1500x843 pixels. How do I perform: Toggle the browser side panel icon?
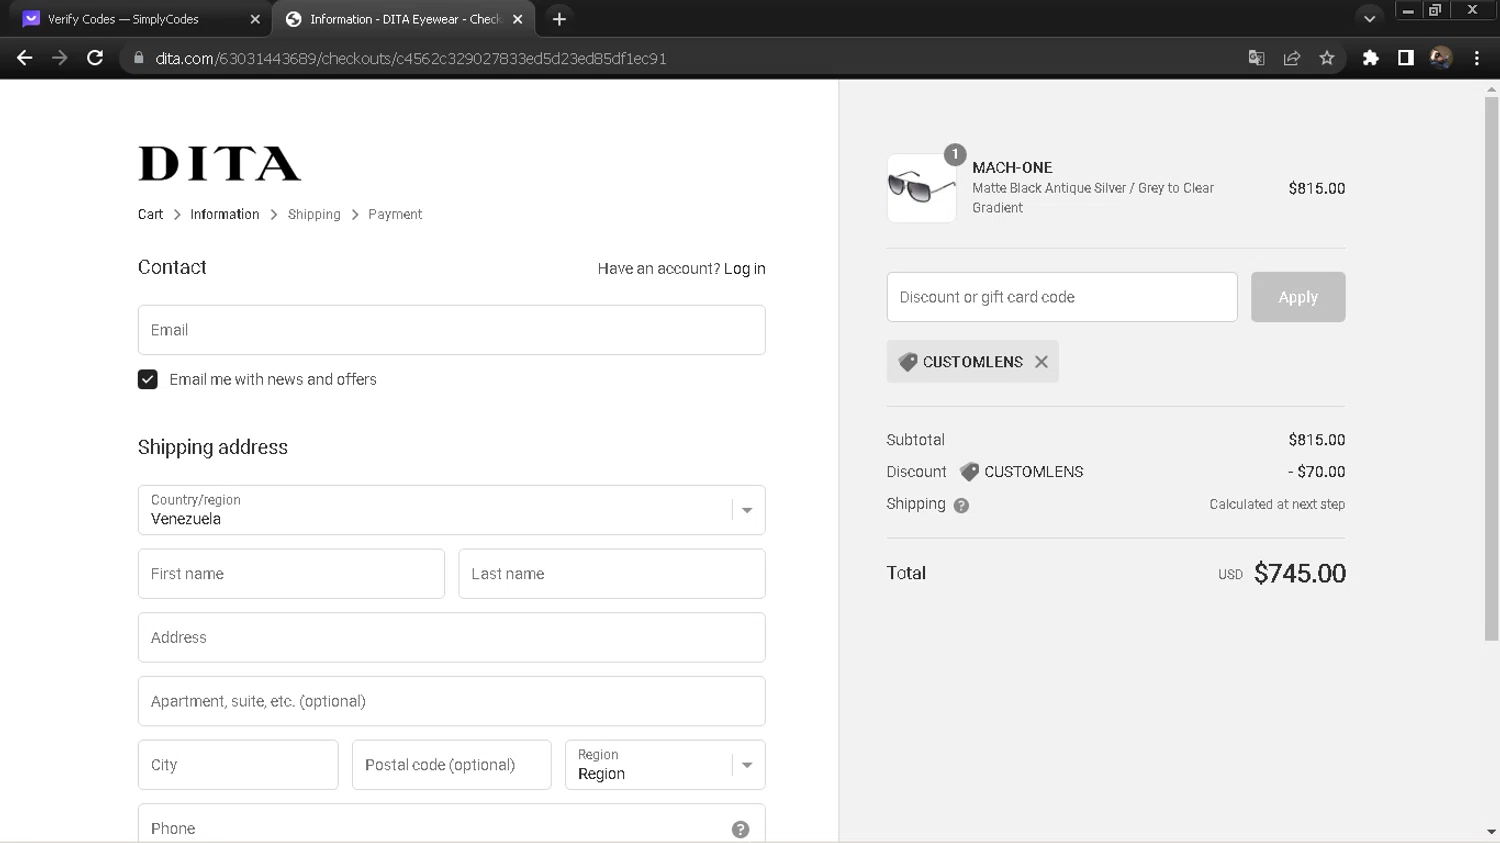point(1406,58)
